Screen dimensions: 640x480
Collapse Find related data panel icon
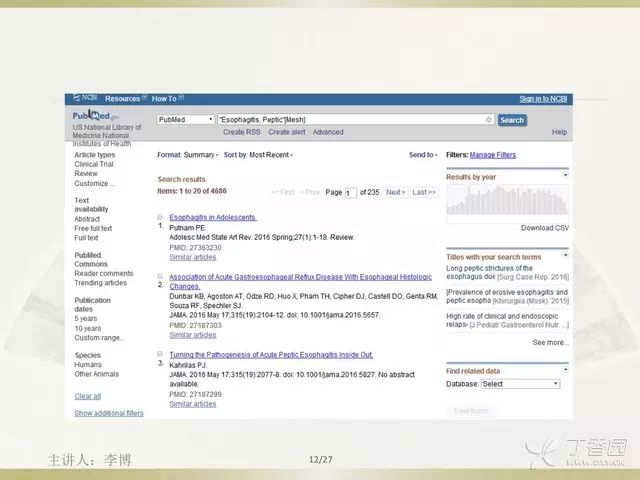point(565,369)
